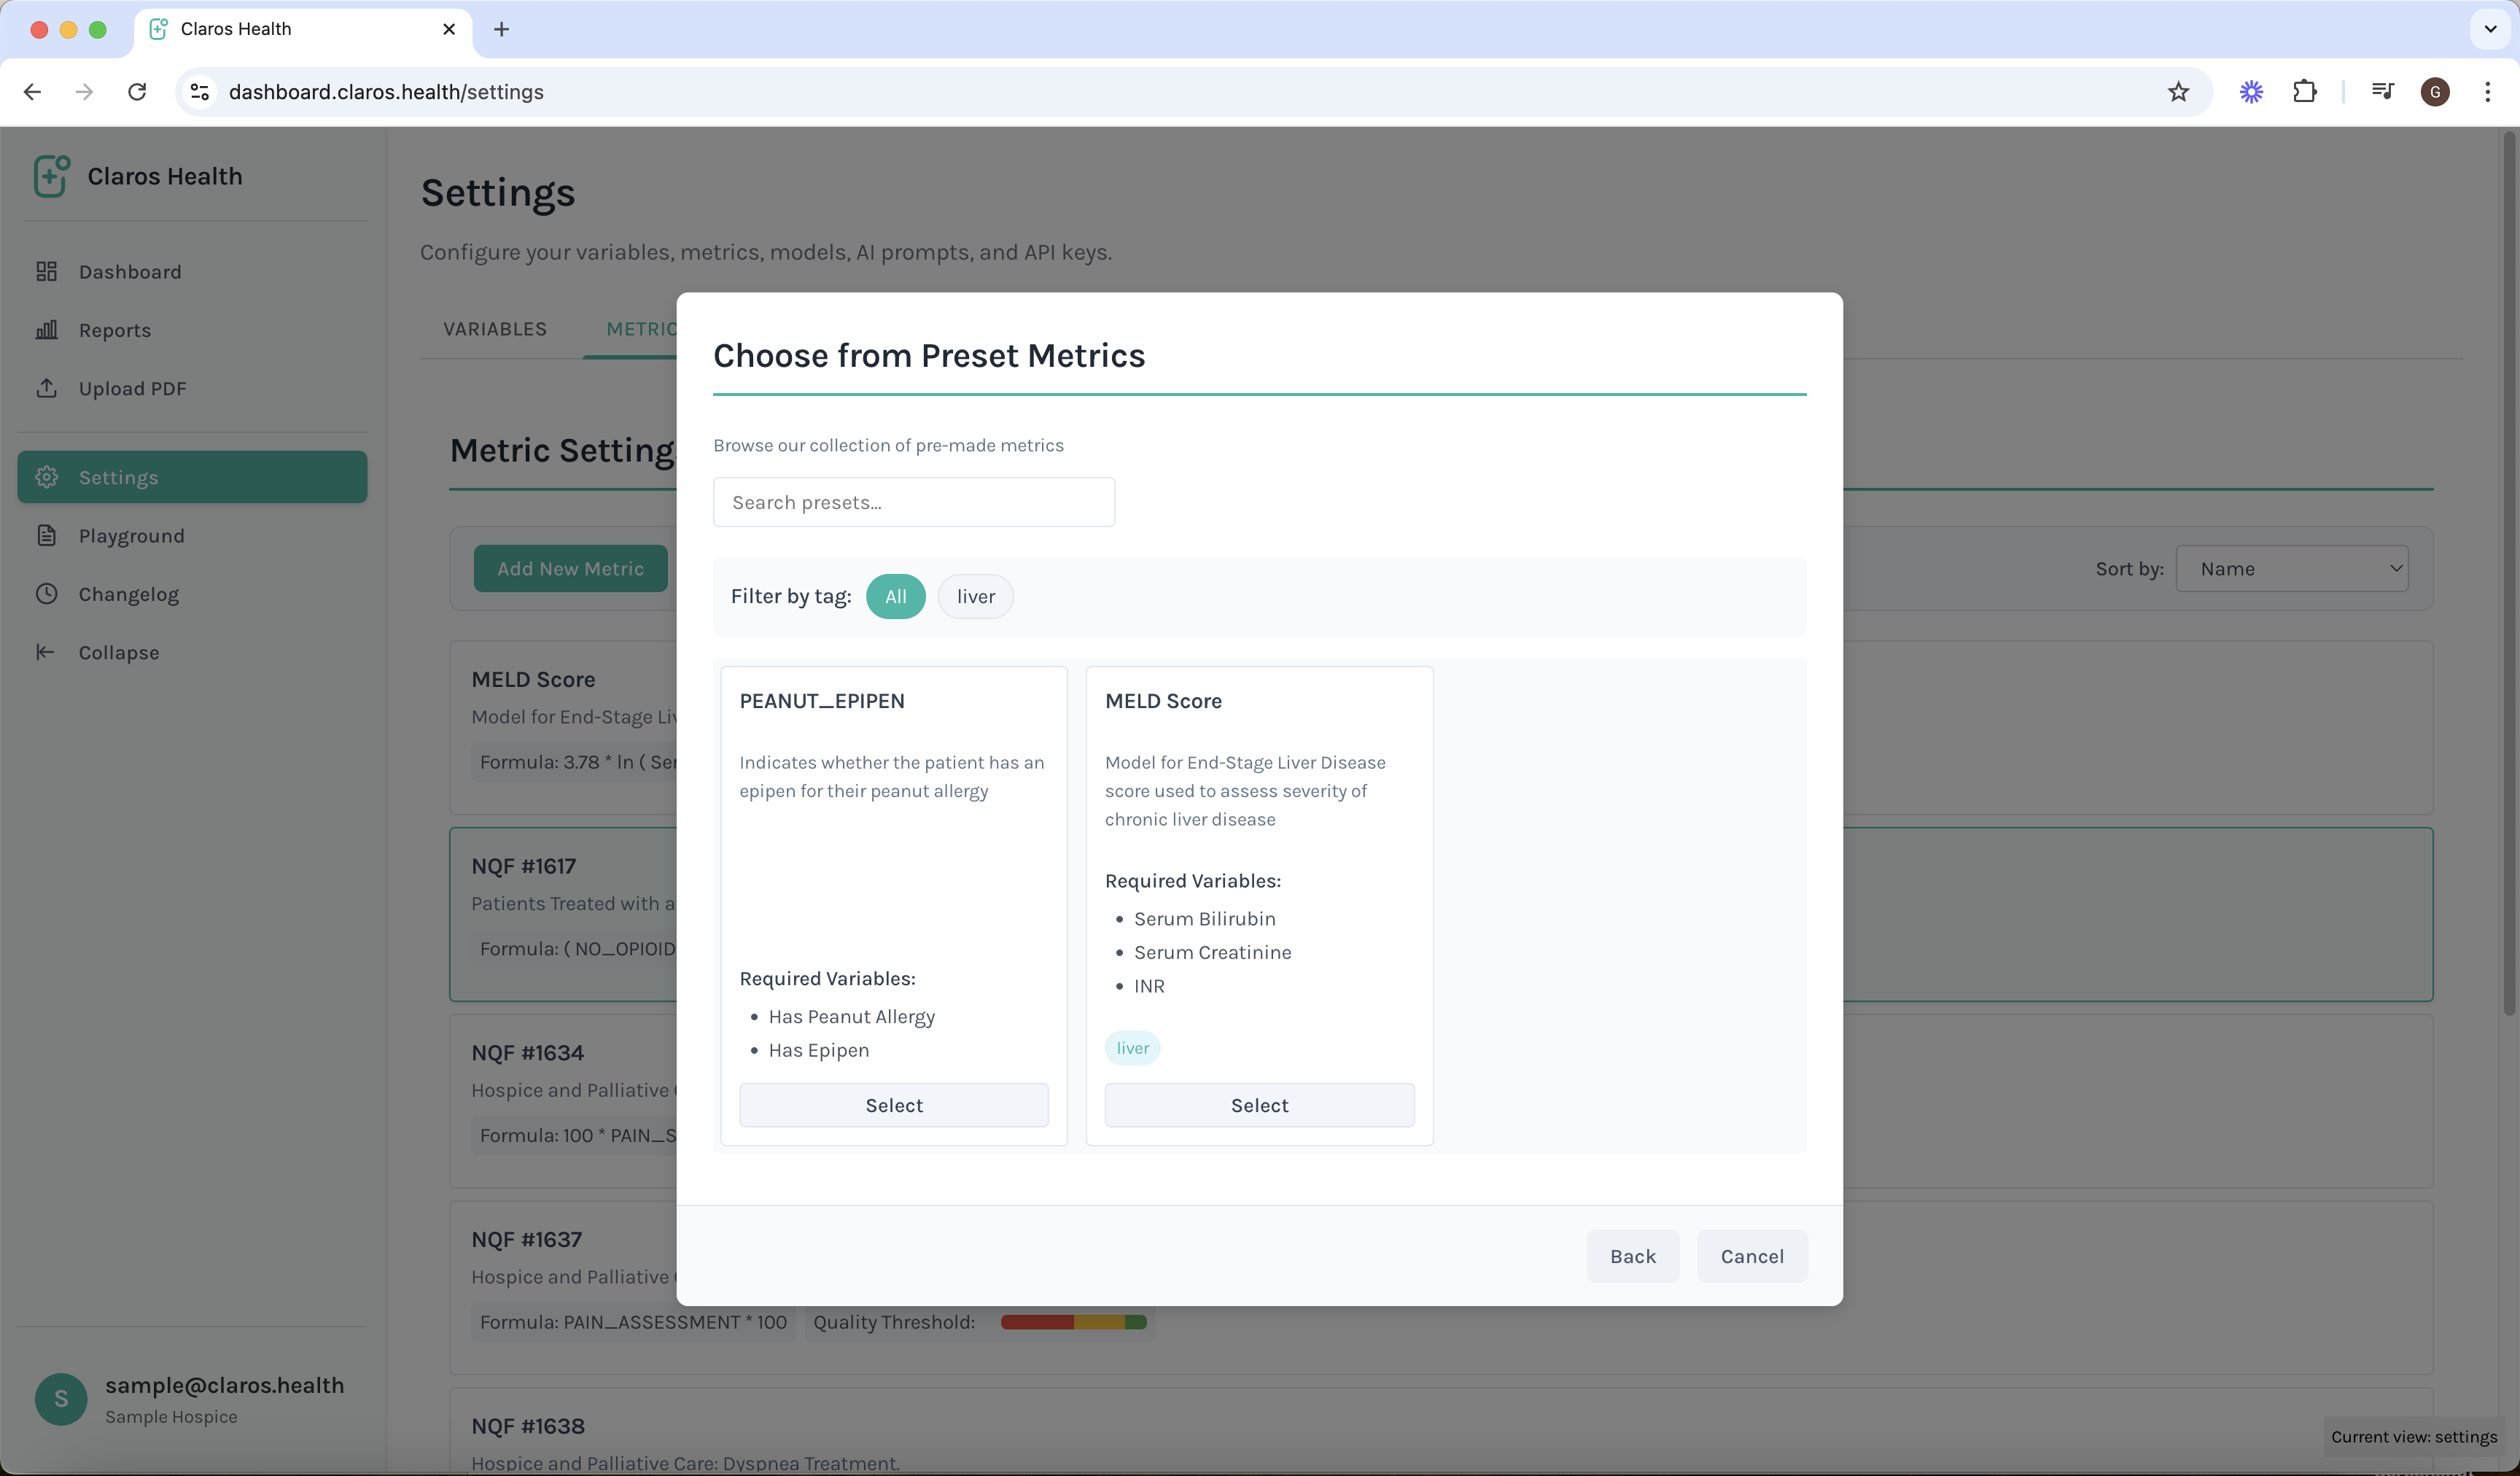Switch to the VARIABLES tab
The image size is (2520, 1476).
point(494,328)
